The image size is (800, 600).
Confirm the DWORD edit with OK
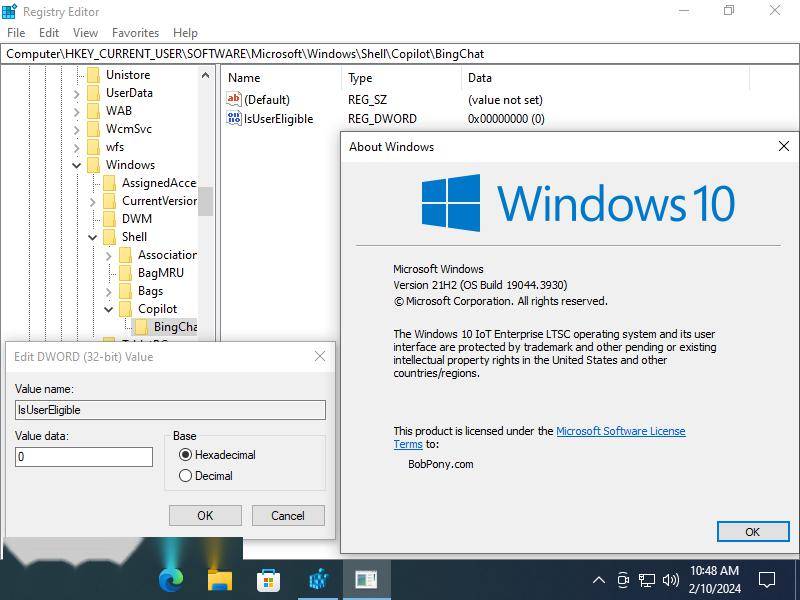click(205, 515)
